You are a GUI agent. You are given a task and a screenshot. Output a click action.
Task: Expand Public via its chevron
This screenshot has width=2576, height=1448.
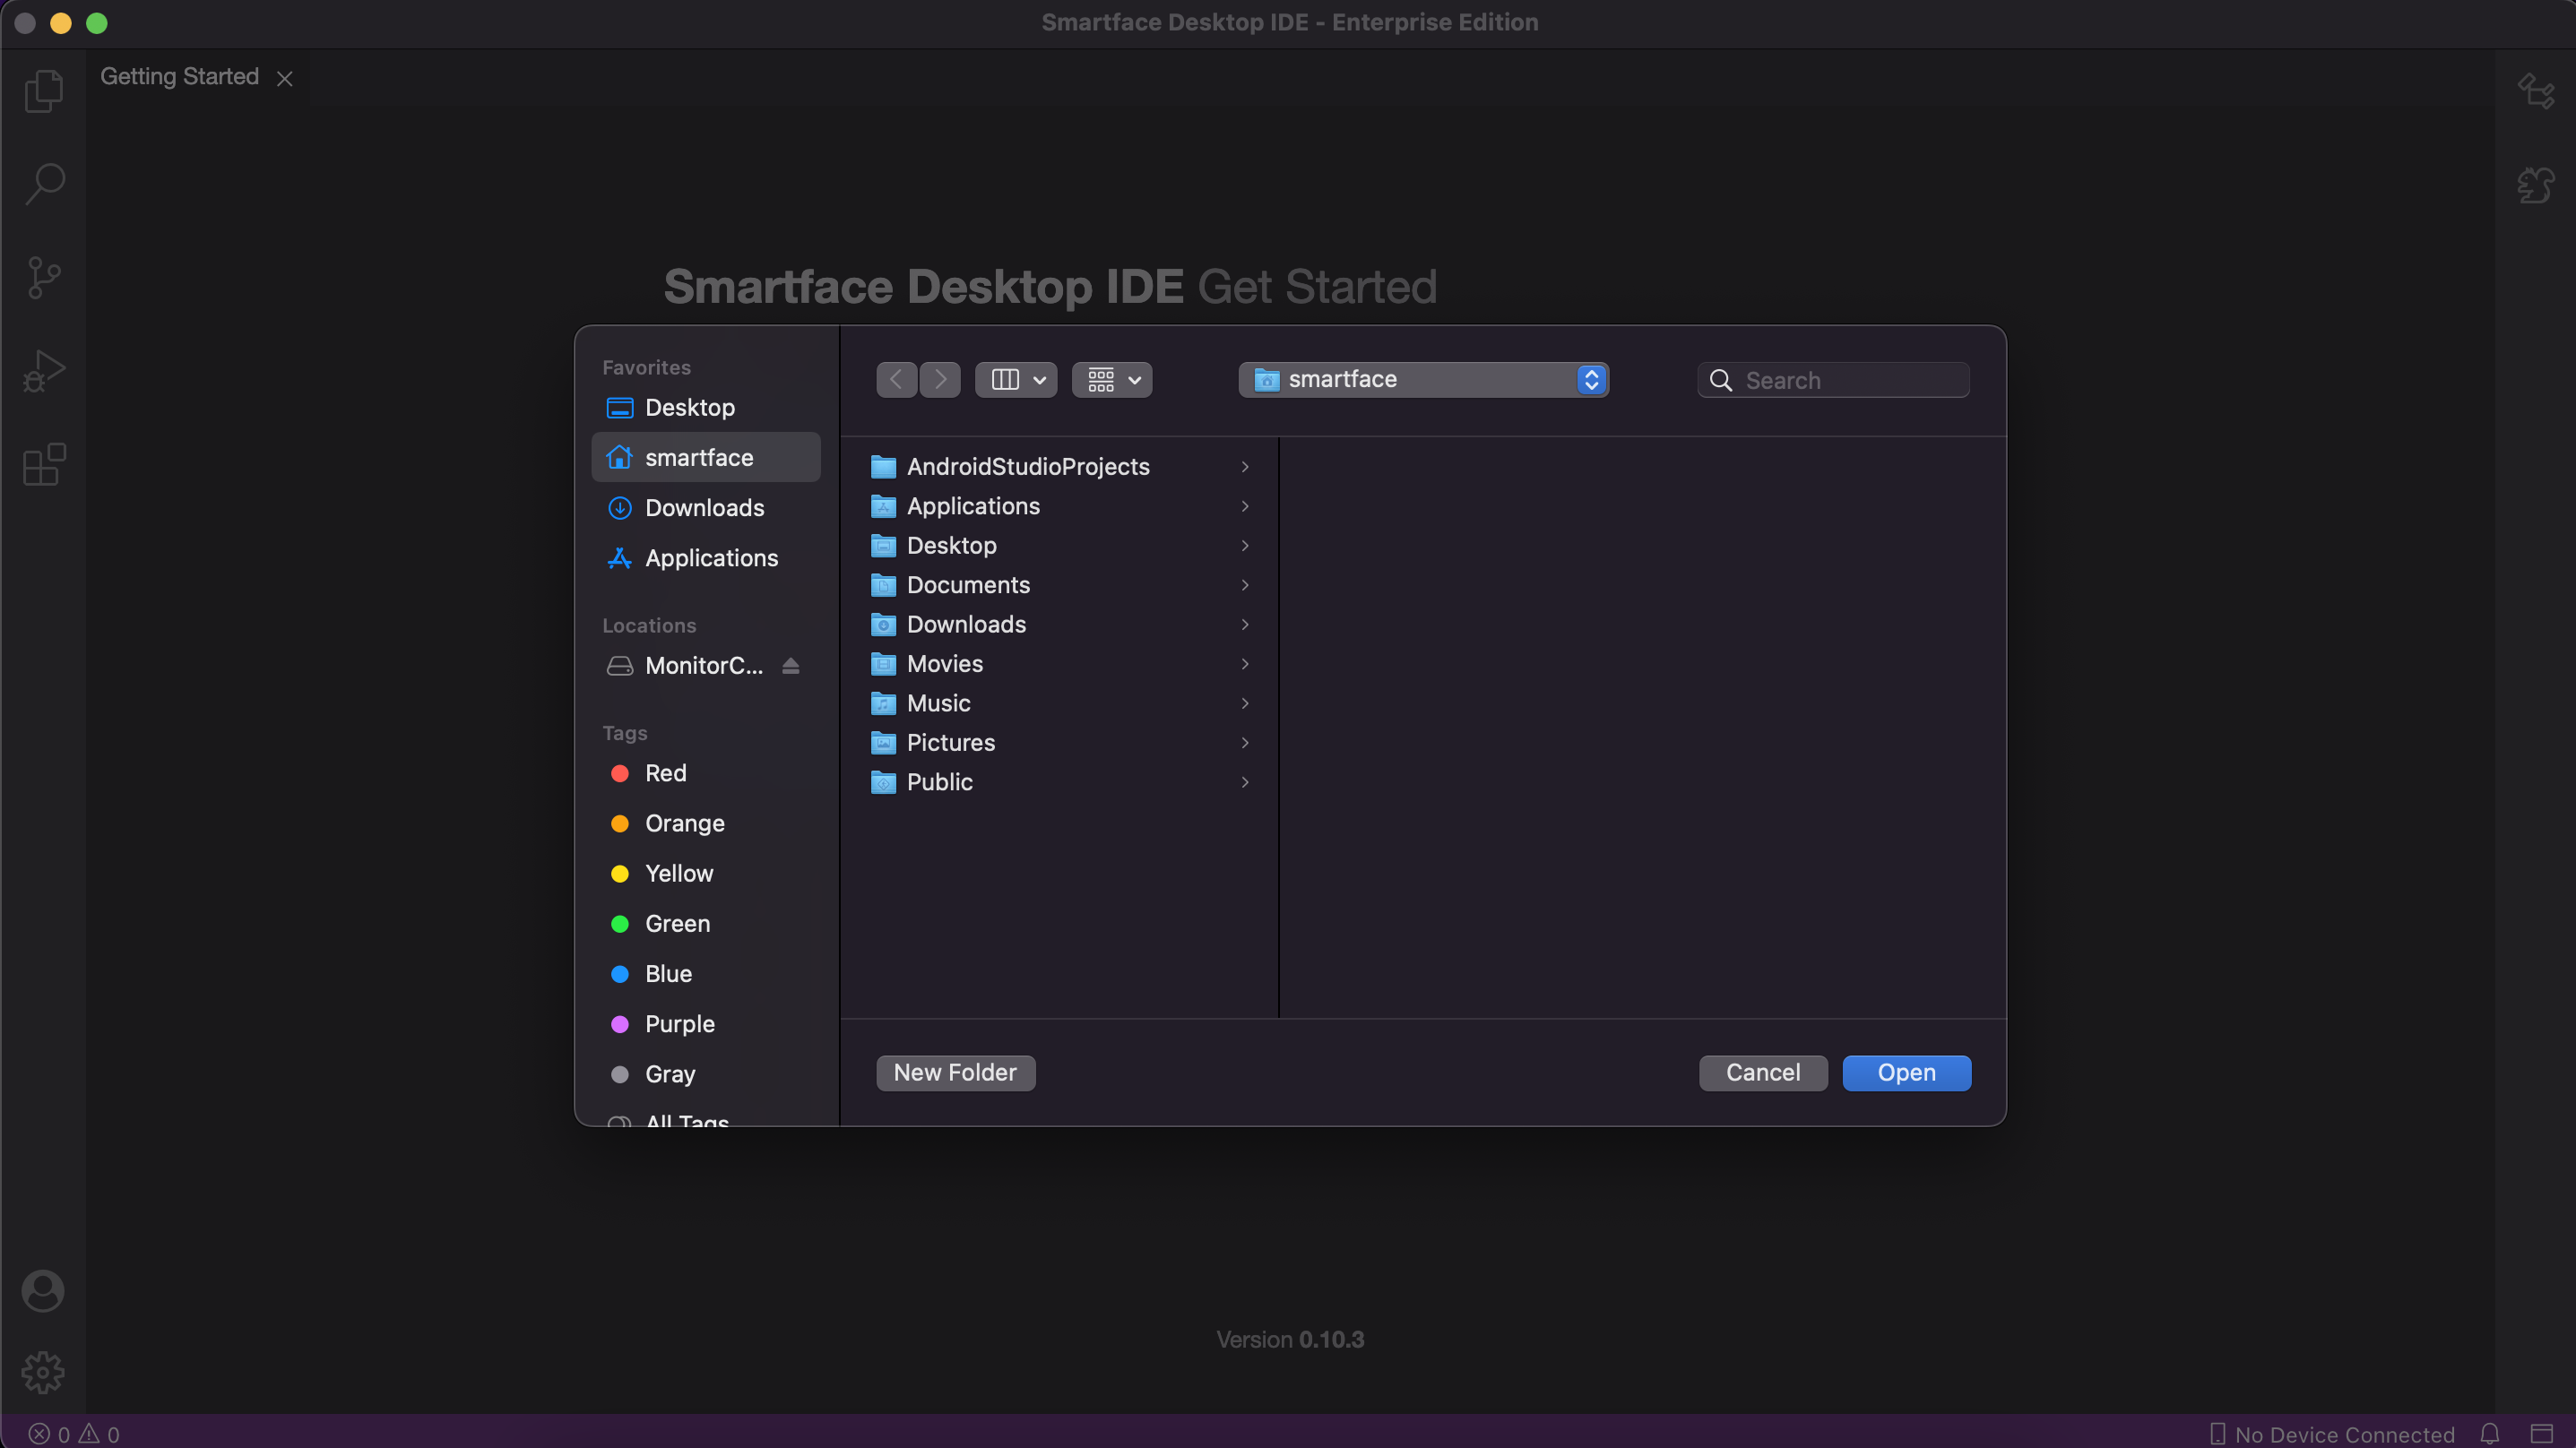(1245, 783)
